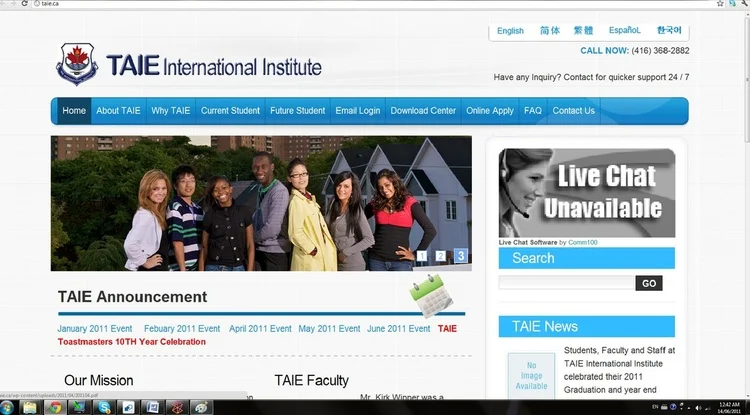Viewport: 750px width, 415px height.
Task: Click the calendar icon beside TAIE Announcement
Action: point(431,296)
